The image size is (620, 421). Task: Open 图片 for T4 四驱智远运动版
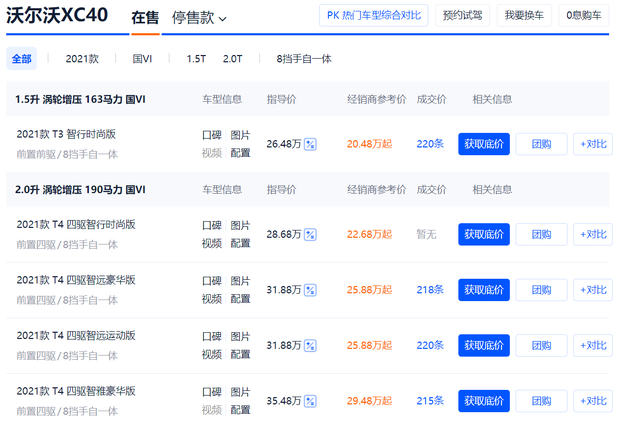(x=240, y=337)
